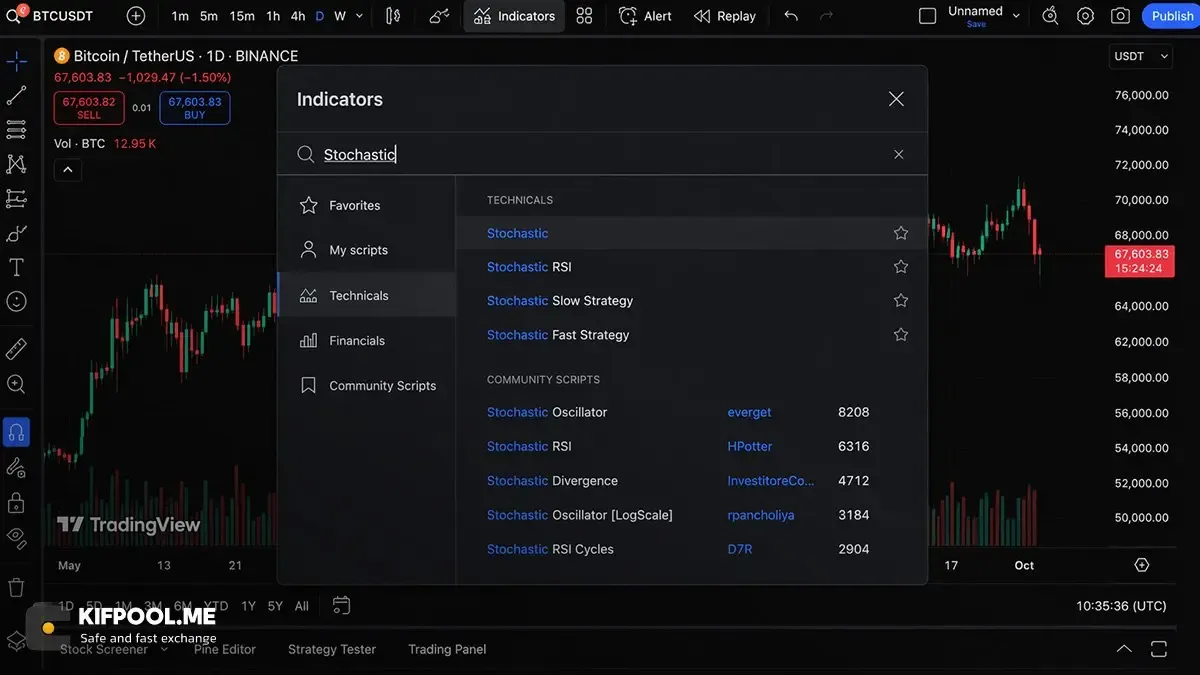Open the Strategy Tester tab
1200x675 pixels.
(x=332, y=649)
